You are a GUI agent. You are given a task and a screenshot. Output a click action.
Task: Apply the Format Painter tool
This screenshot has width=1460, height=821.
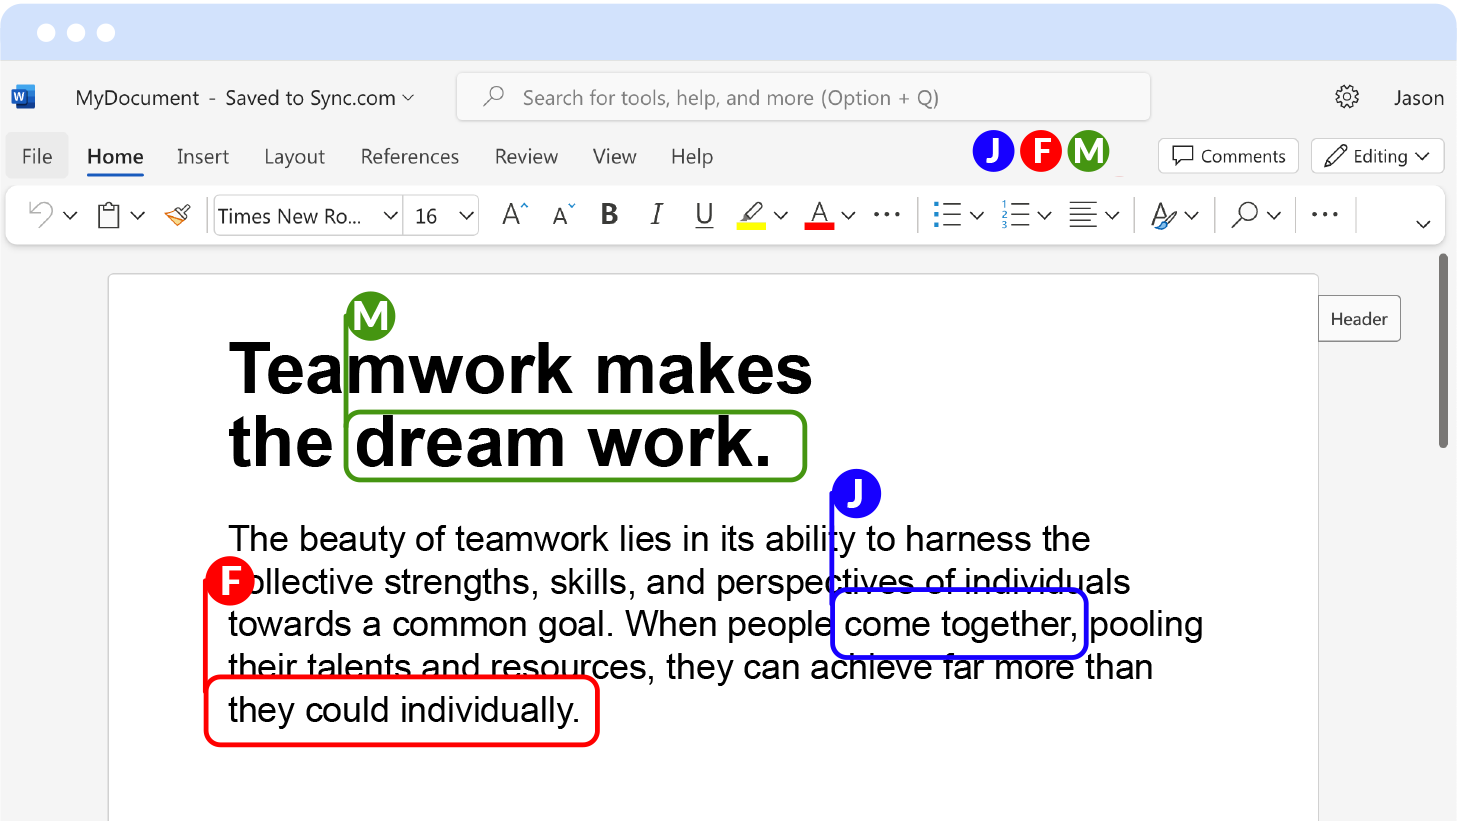[177, 214]
